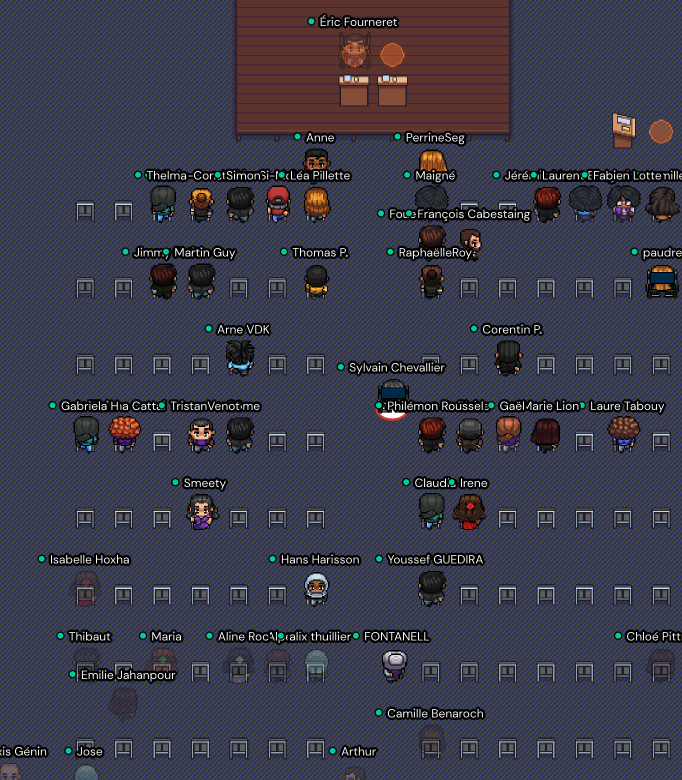The image size is (682, 780).
Task: Click Laure Tabouy's curly-haired avatar
Action: click(x=623, y=434)
